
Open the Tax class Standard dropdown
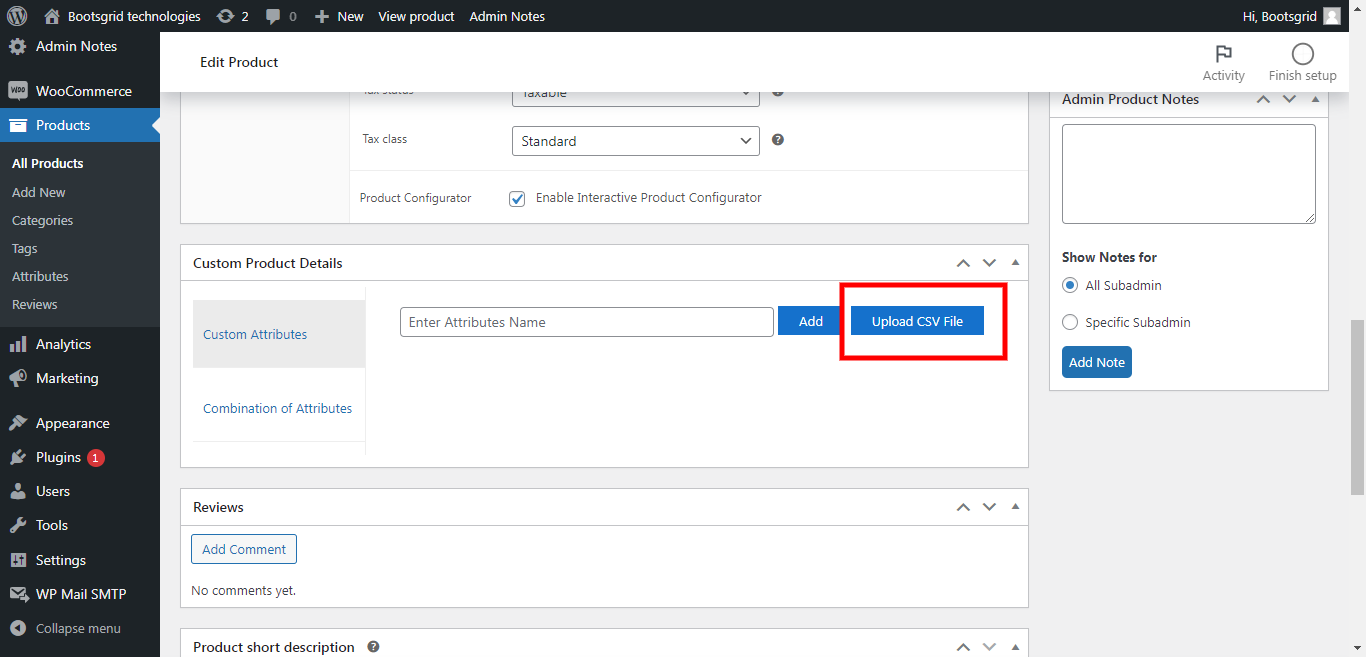[636, 141]
